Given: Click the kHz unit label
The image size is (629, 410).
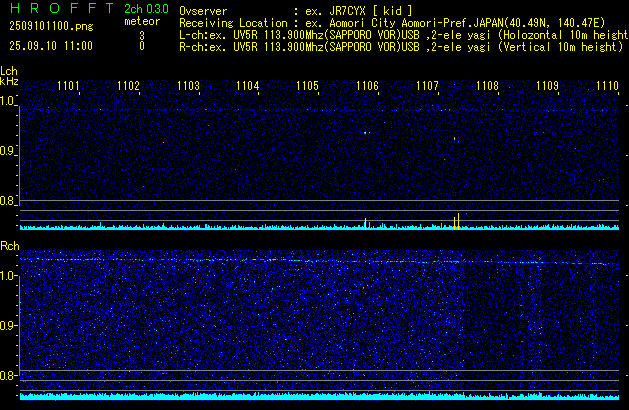Looking at the screenshot, I should pyautogui.click(x=9, y=81).
